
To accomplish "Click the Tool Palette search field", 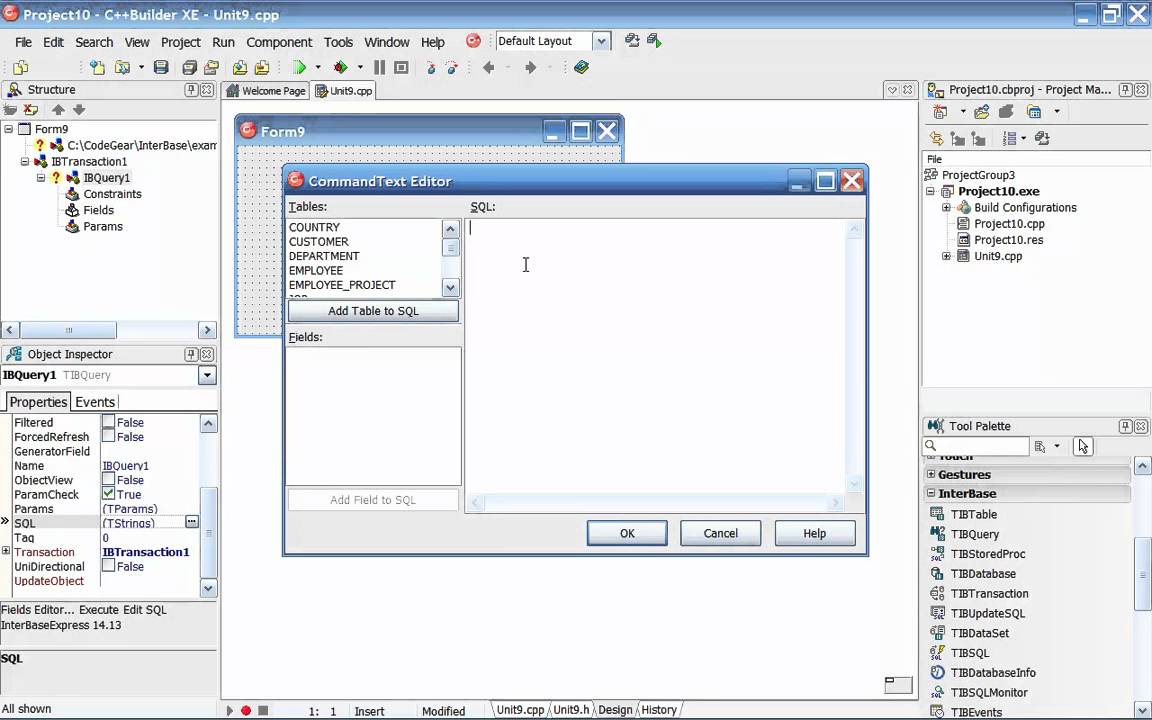I will pyautogui.click(x=976, y=446).
